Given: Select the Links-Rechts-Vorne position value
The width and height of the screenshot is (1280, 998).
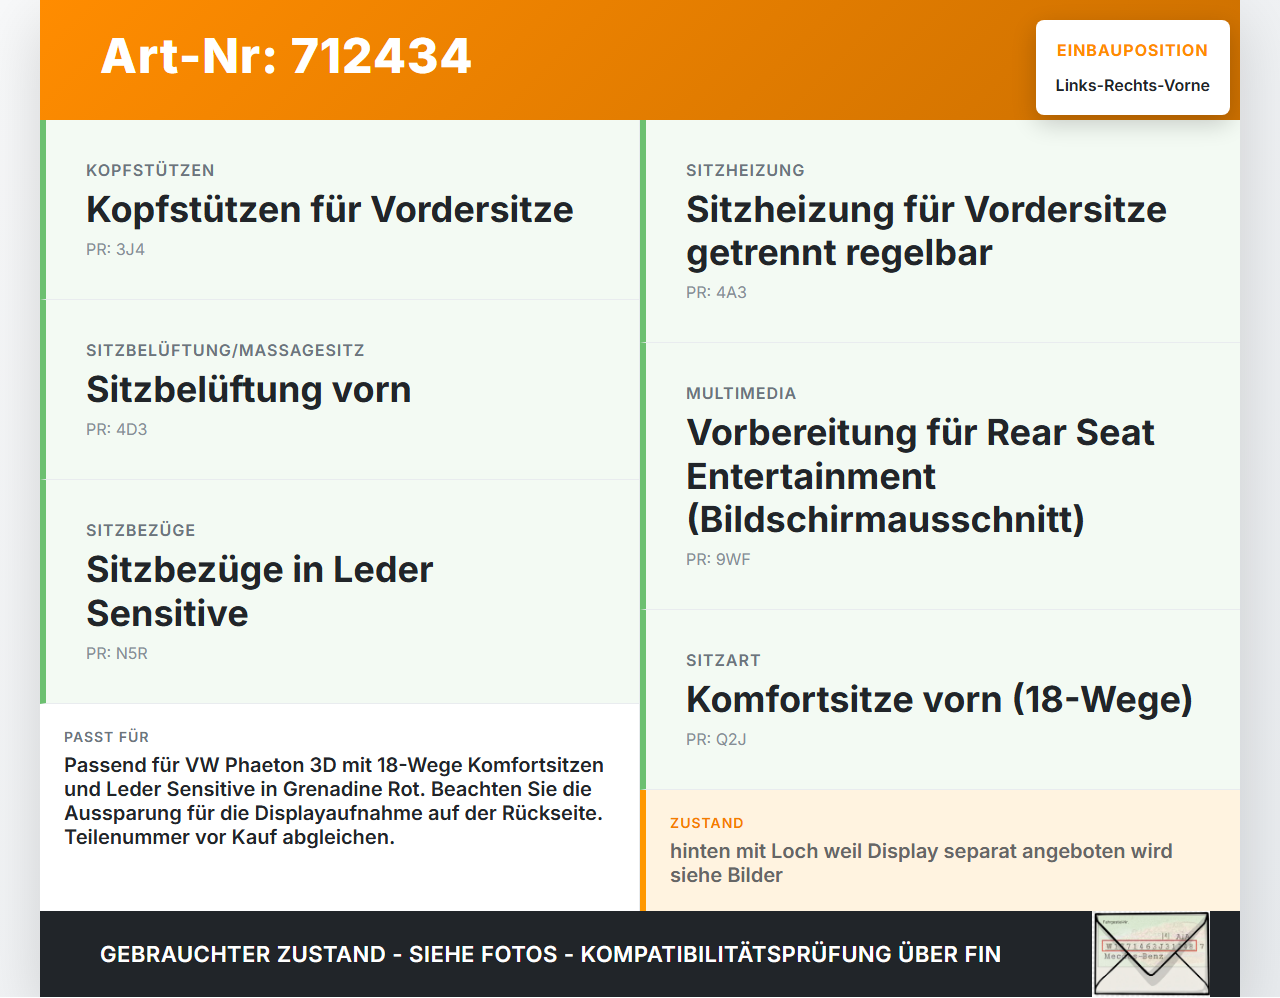Looking at the screenshot, I should click(x=1132, y=85).
